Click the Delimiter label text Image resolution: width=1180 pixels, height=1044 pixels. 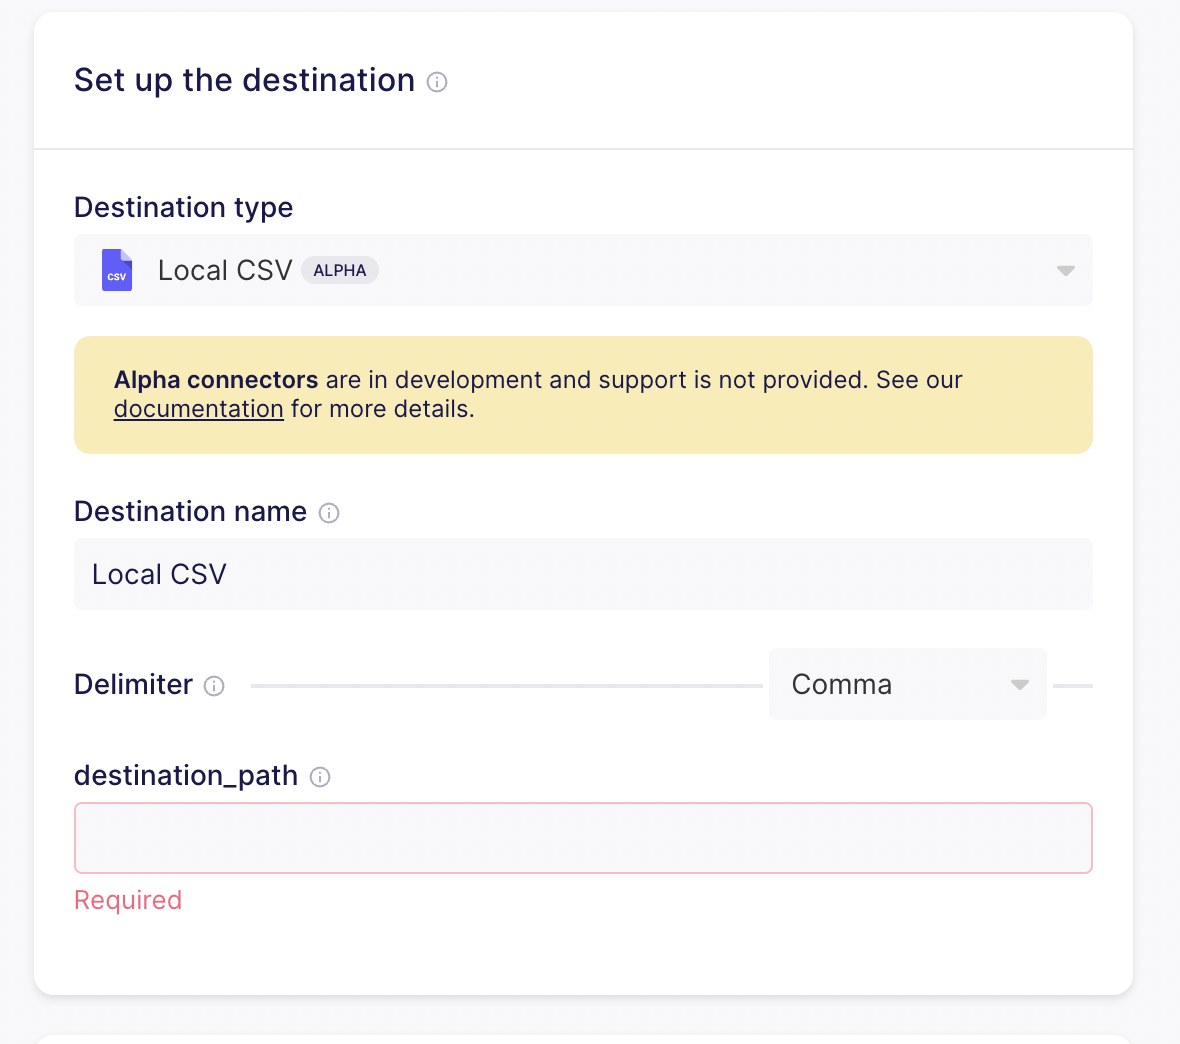pos(133,684)
